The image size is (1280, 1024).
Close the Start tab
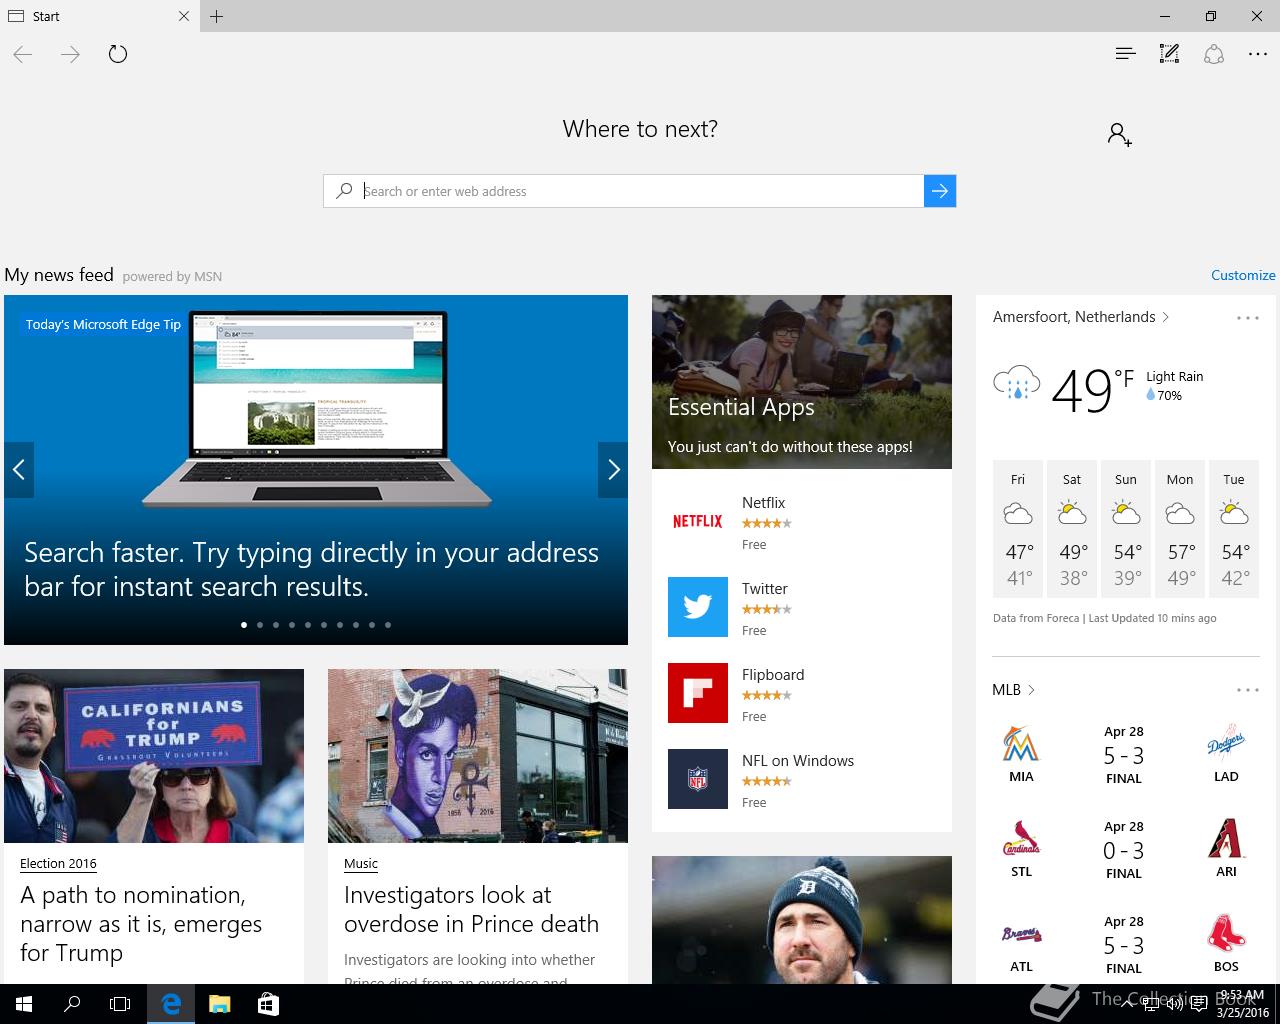point(184,16)
